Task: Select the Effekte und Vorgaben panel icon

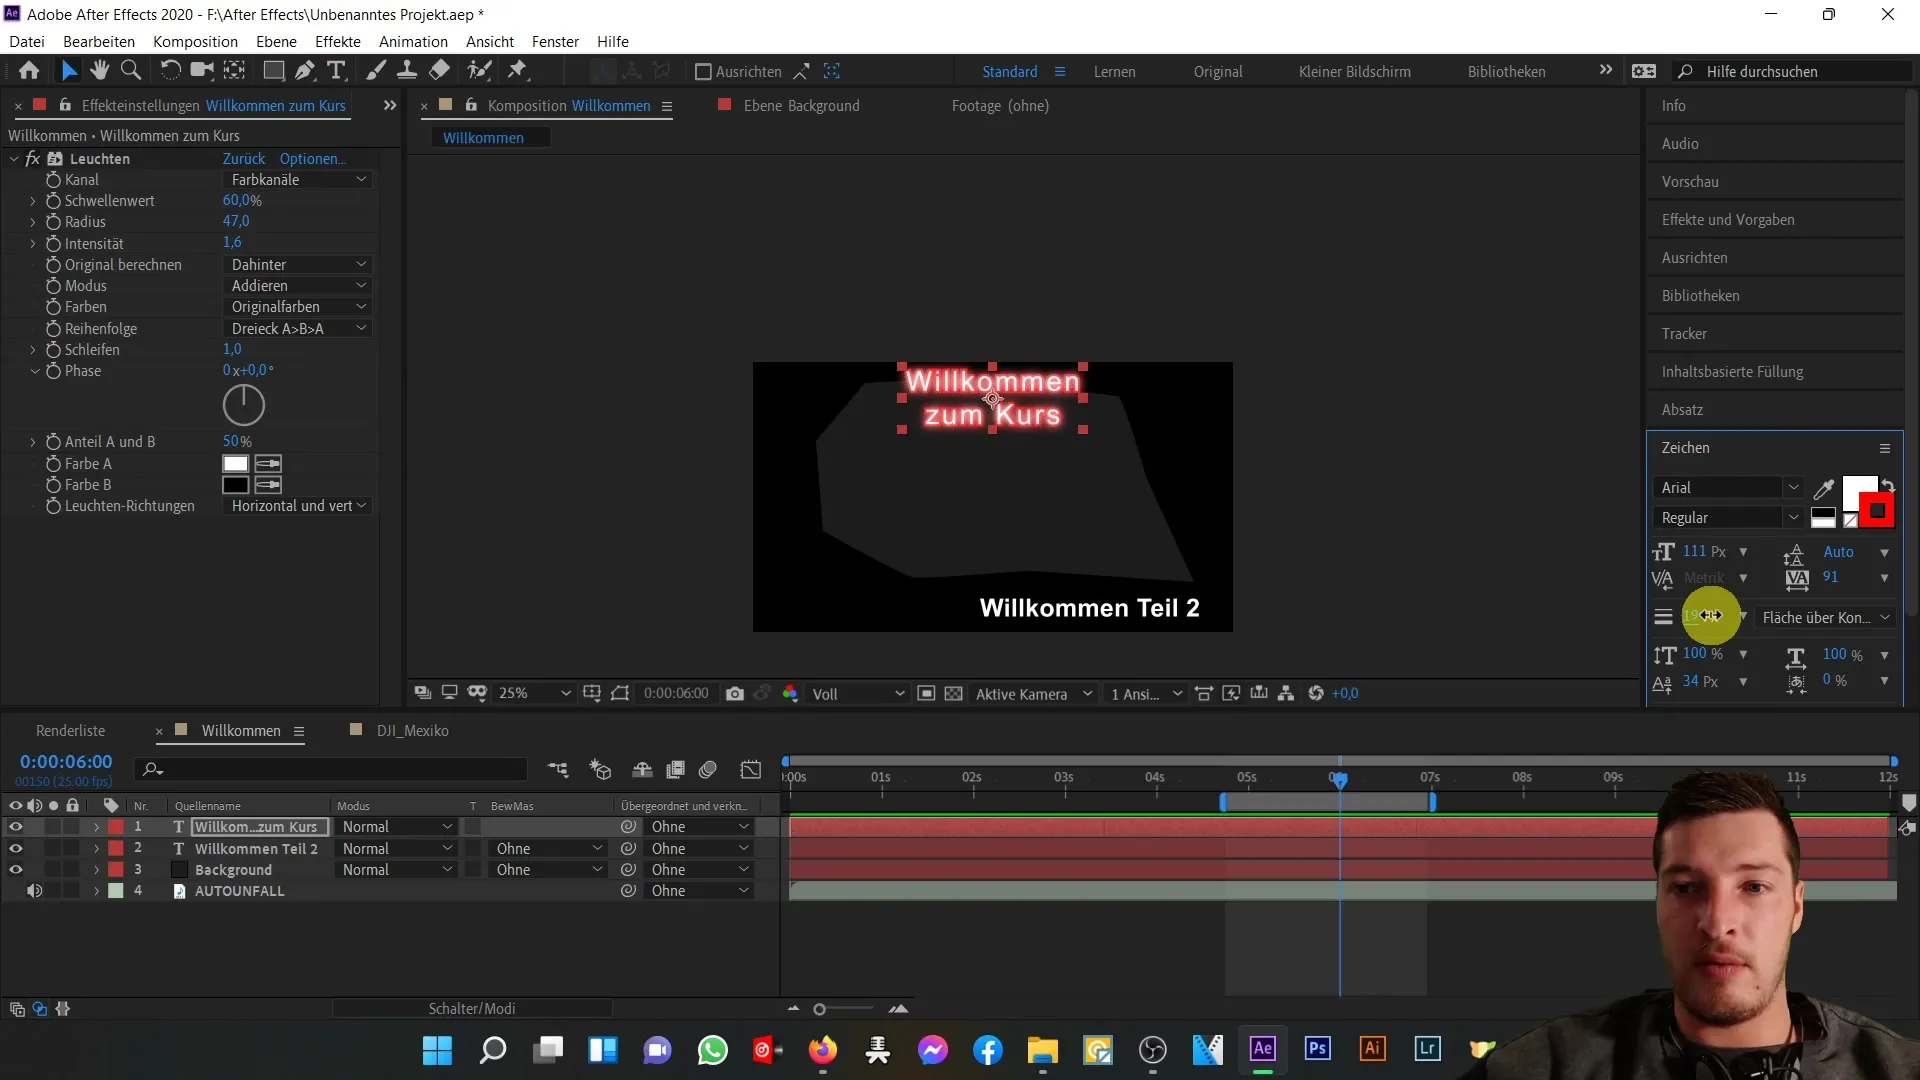Action: 1730,219
